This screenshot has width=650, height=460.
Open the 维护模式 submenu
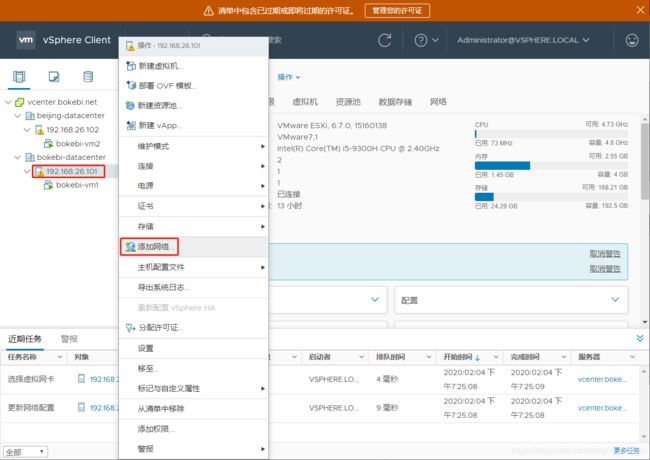pyautogui.click(x=194, y=146)
